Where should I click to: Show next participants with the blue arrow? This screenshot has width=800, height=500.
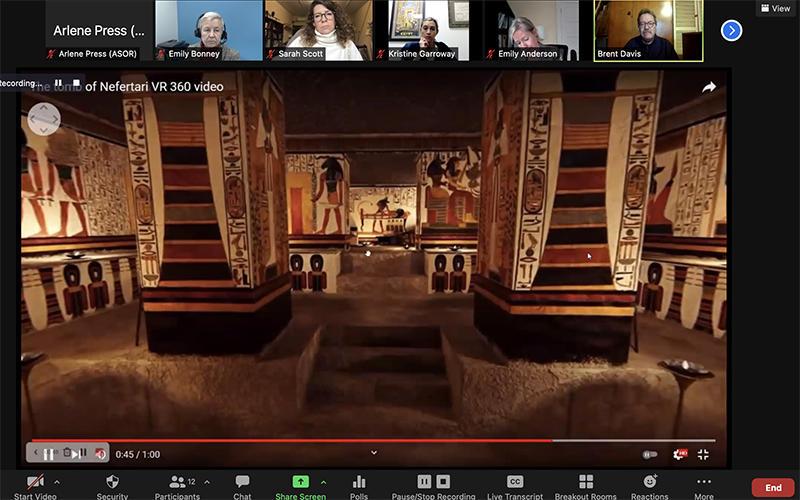pyautogui.click(x=731, y=31)
